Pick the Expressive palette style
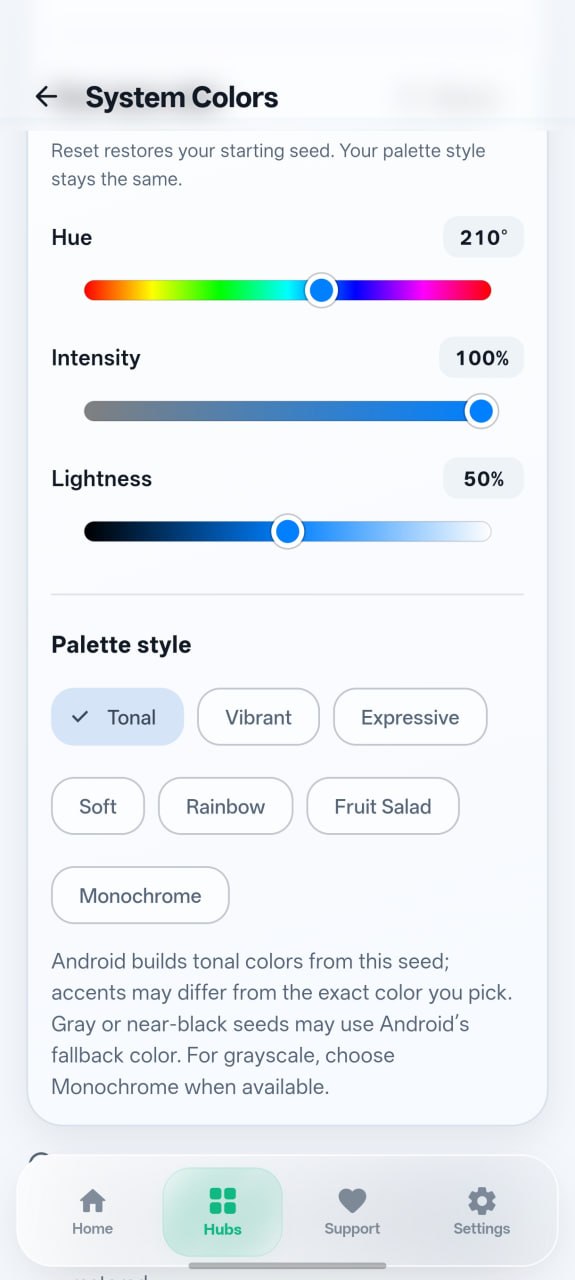 [410, 717]
